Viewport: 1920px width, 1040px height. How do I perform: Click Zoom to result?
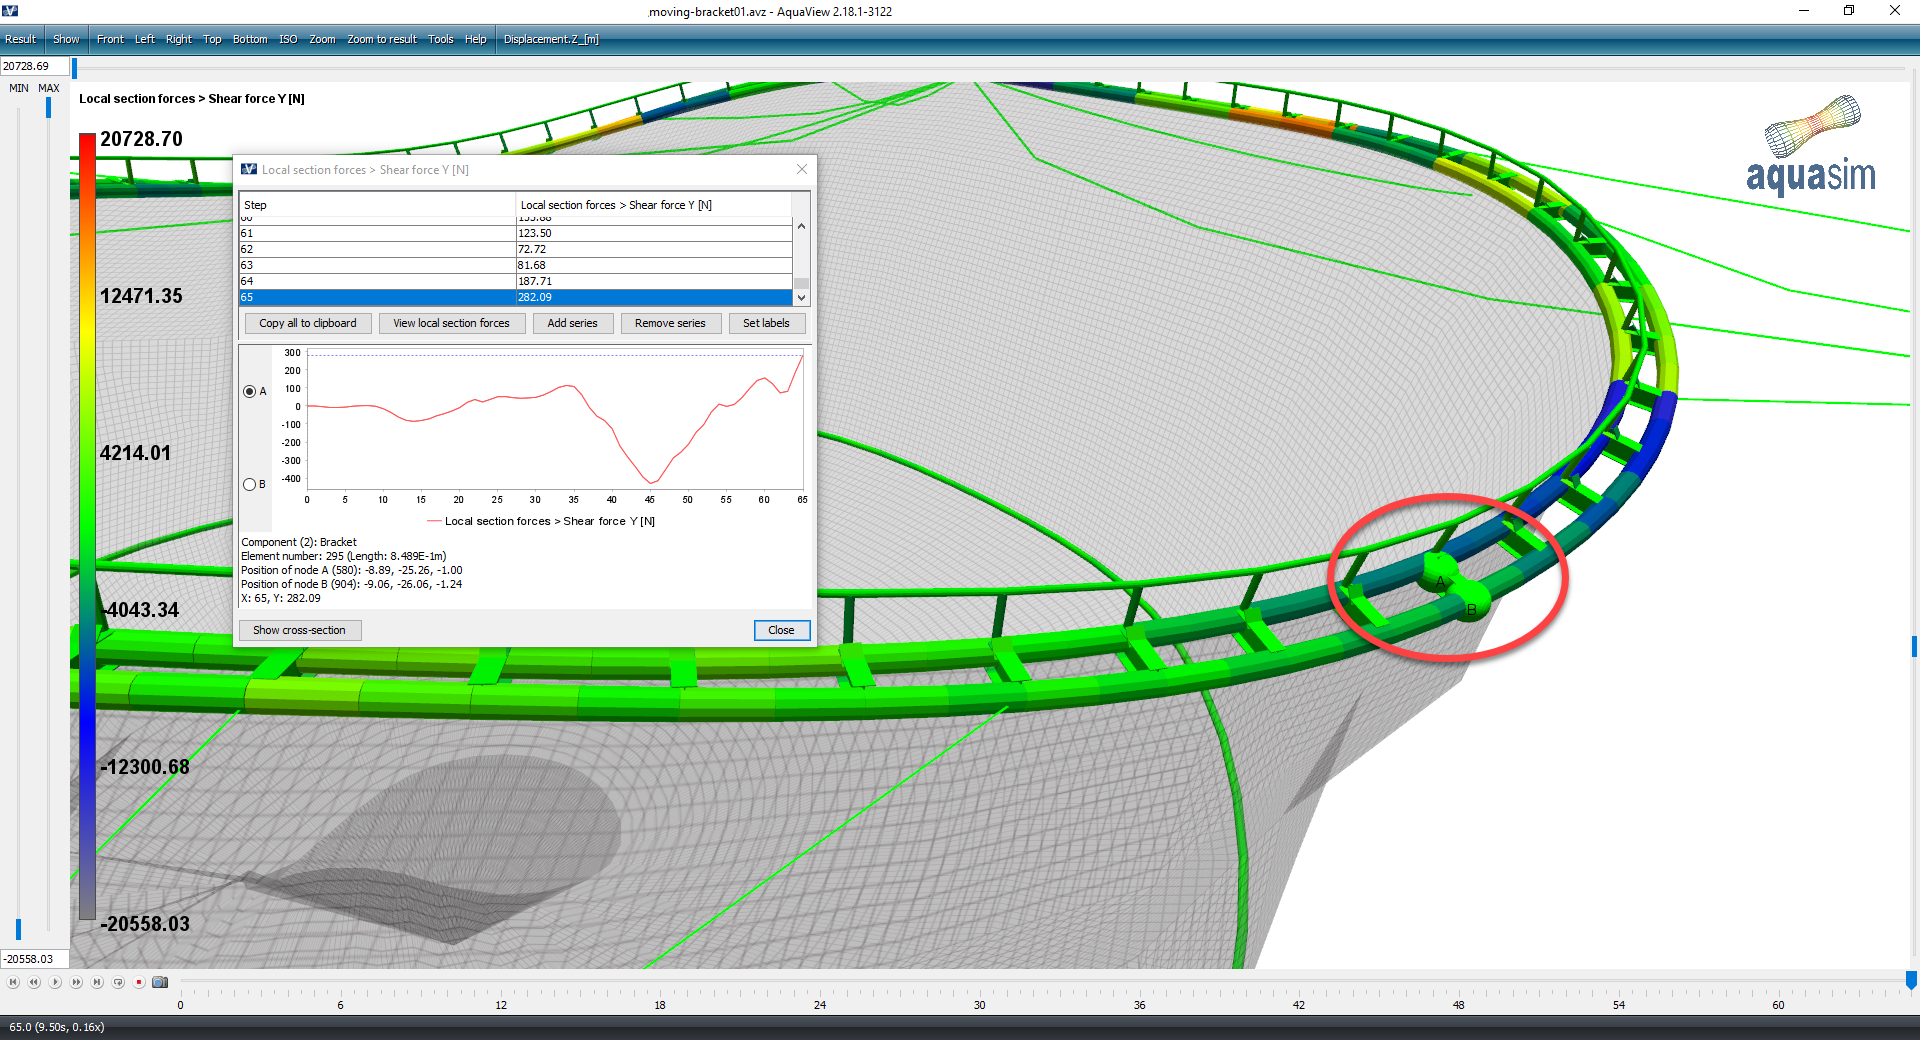point(382,39)
